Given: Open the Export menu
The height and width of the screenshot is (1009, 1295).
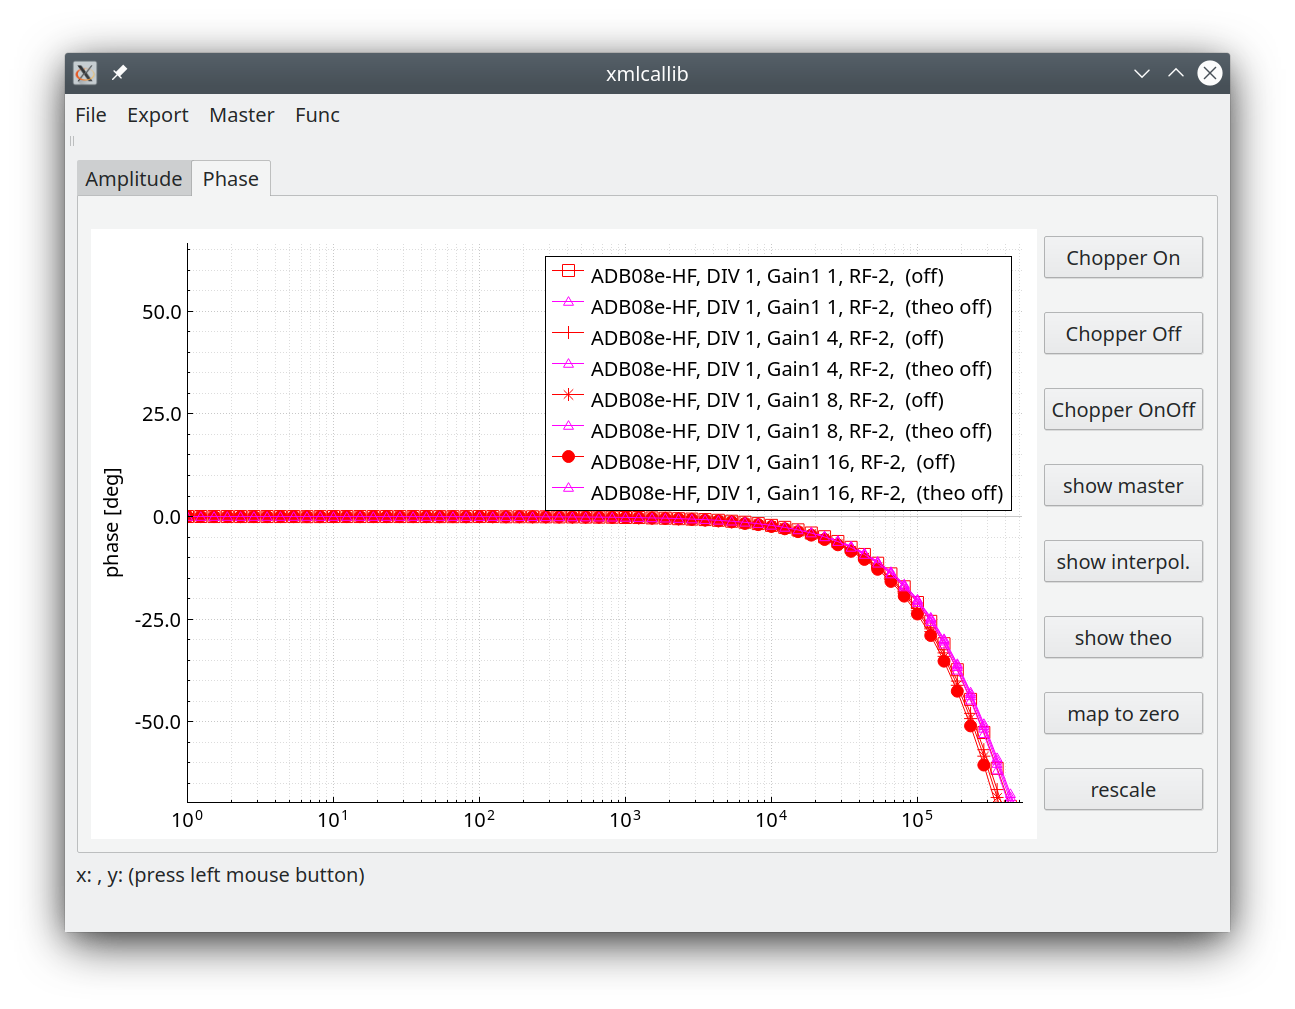Looking at the screenshot, I should pos(158,115).
